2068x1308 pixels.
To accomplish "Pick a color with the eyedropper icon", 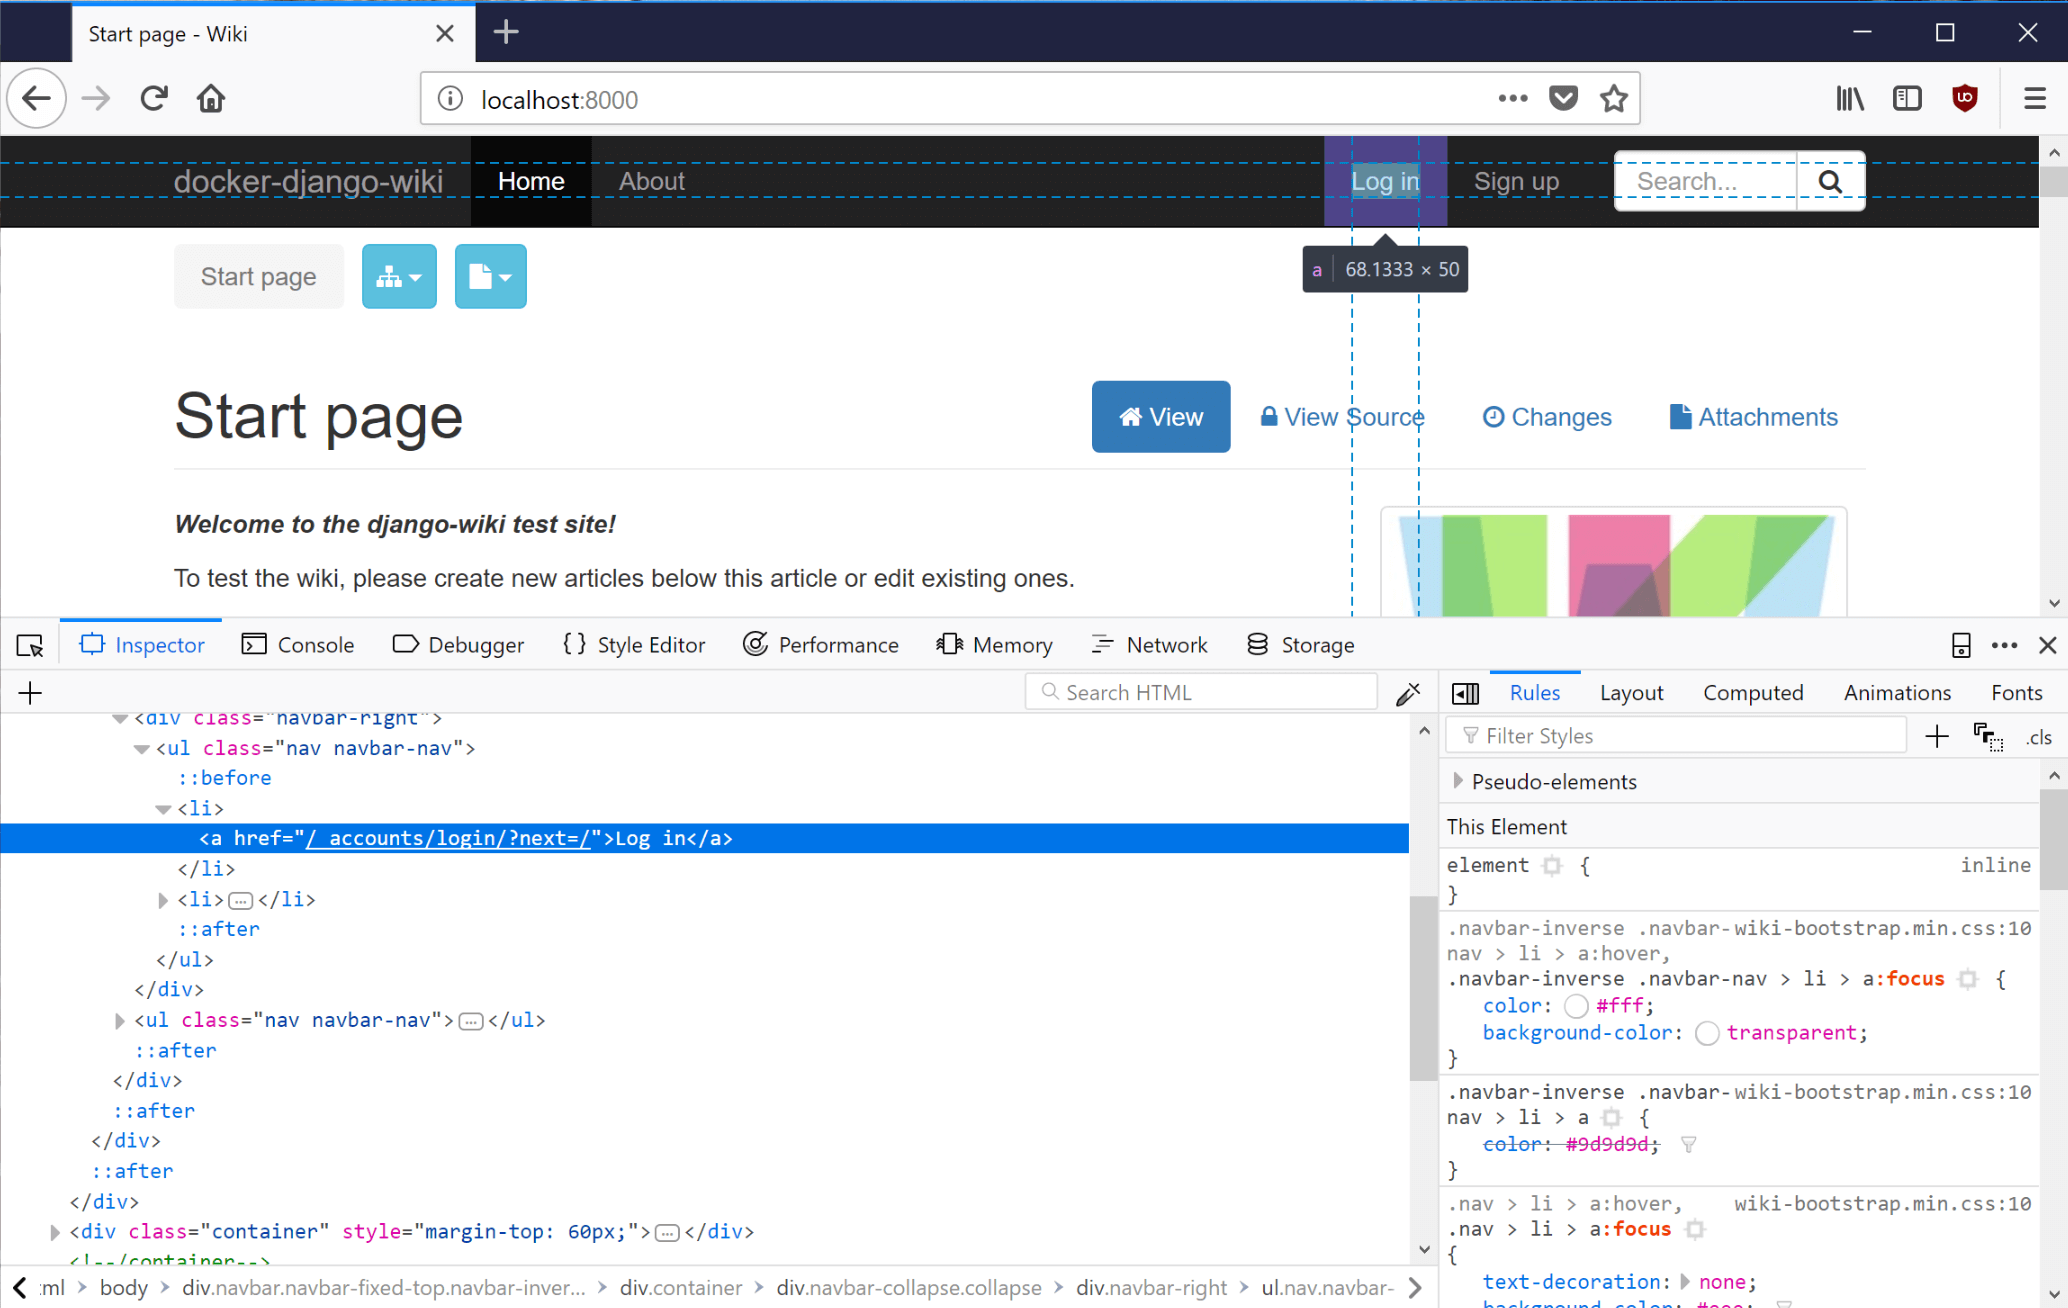I will [x=1408, y=692].
